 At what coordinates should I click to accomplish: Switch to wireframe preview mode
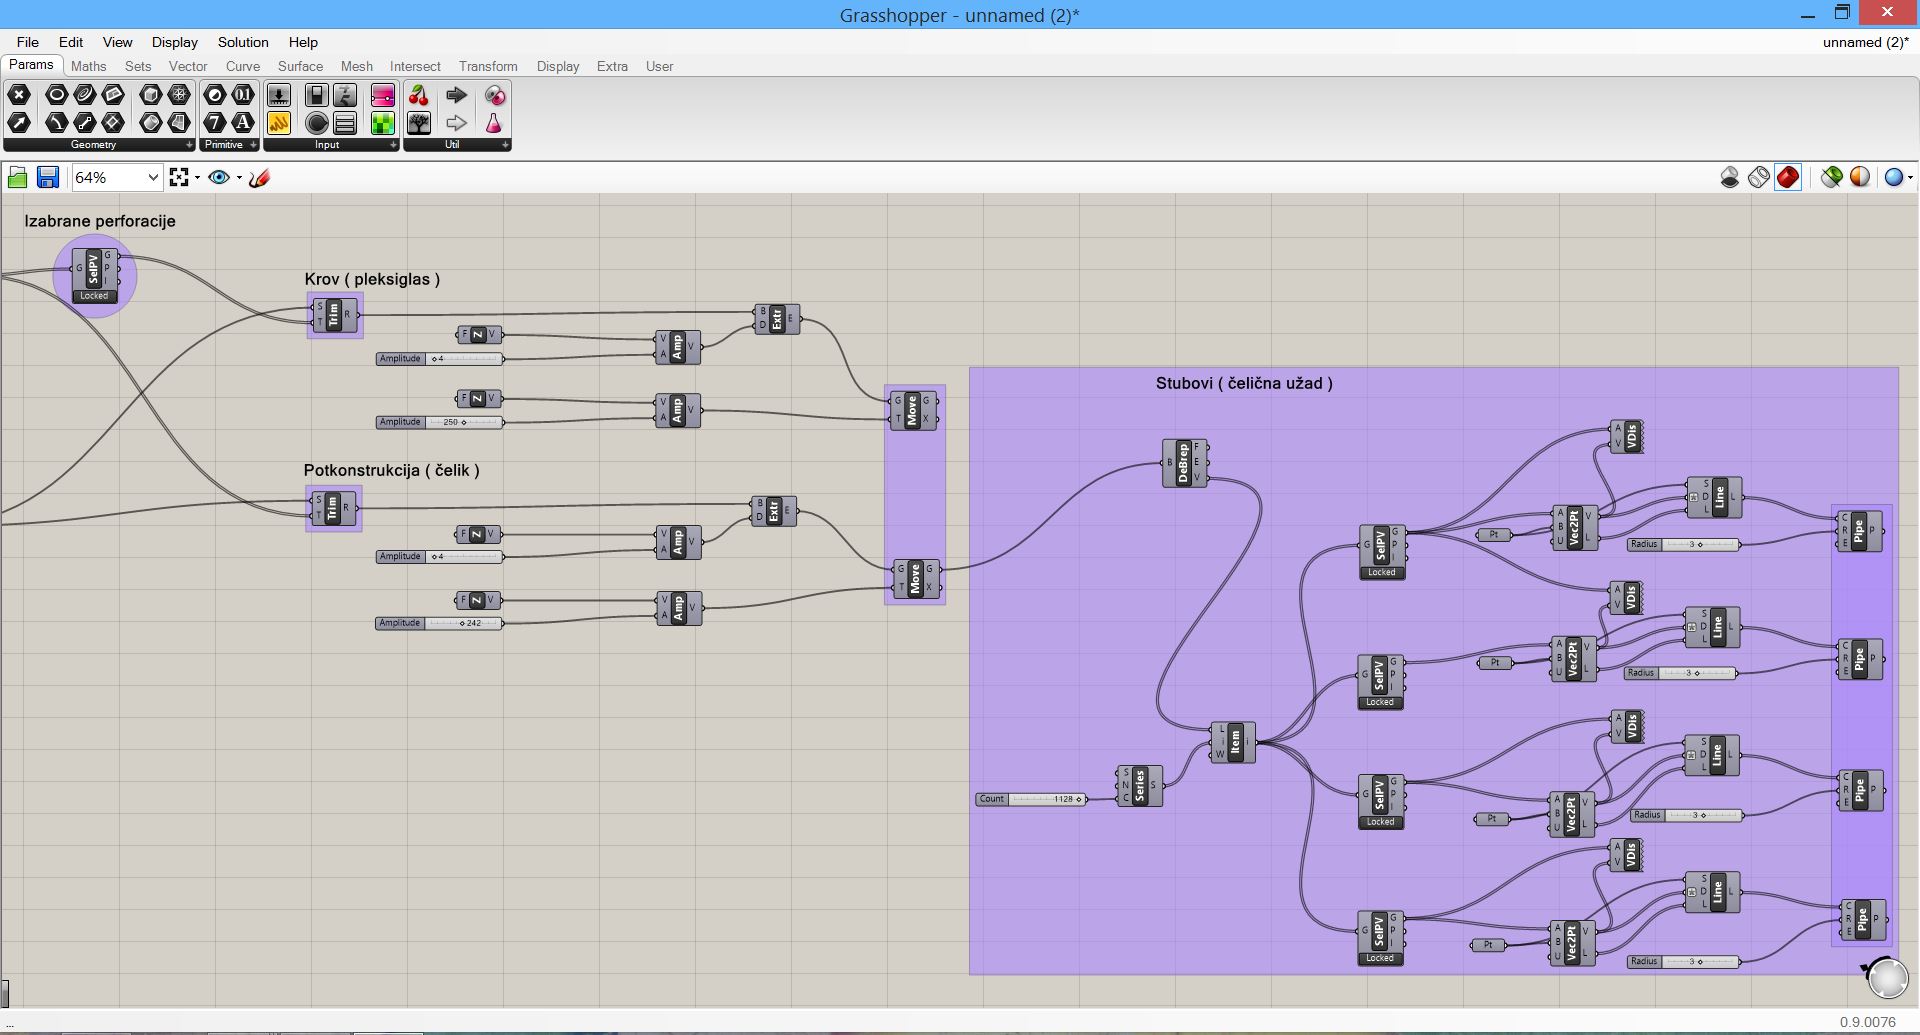click(x=1758, y=178)
